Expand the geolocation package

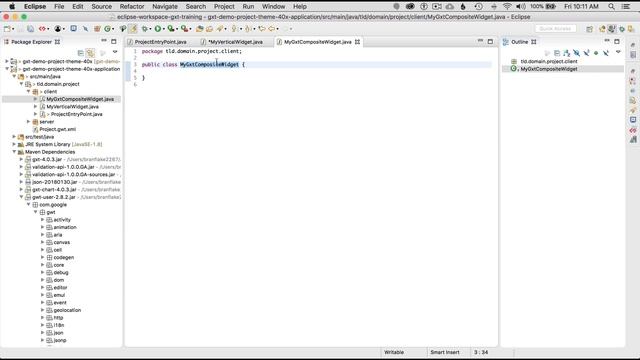coord(42,310)
